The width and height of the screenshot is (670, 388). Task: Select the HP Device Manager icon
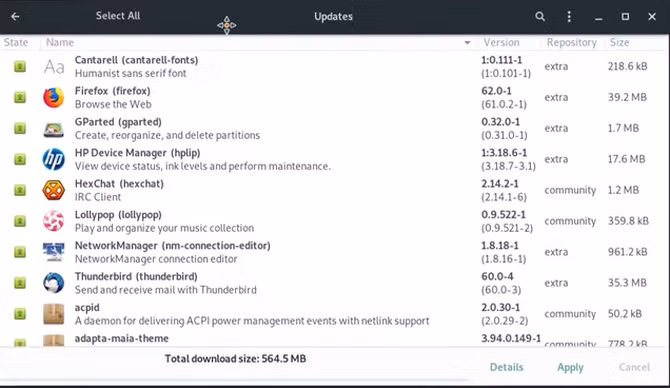[x=53, y=159]
